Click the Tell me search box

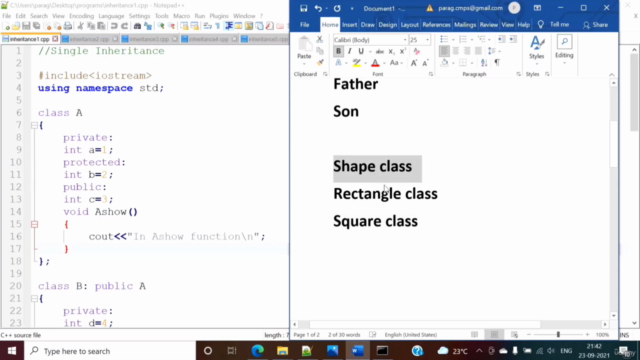point(554,24)
